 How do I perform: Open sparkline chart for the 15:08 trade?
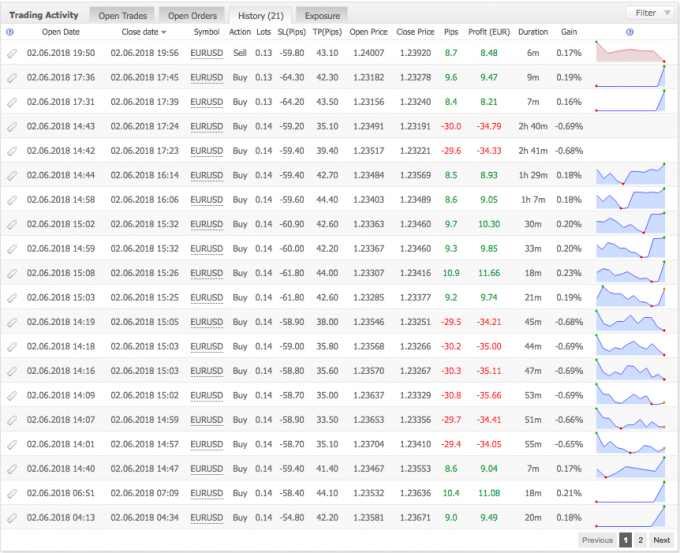630,272
